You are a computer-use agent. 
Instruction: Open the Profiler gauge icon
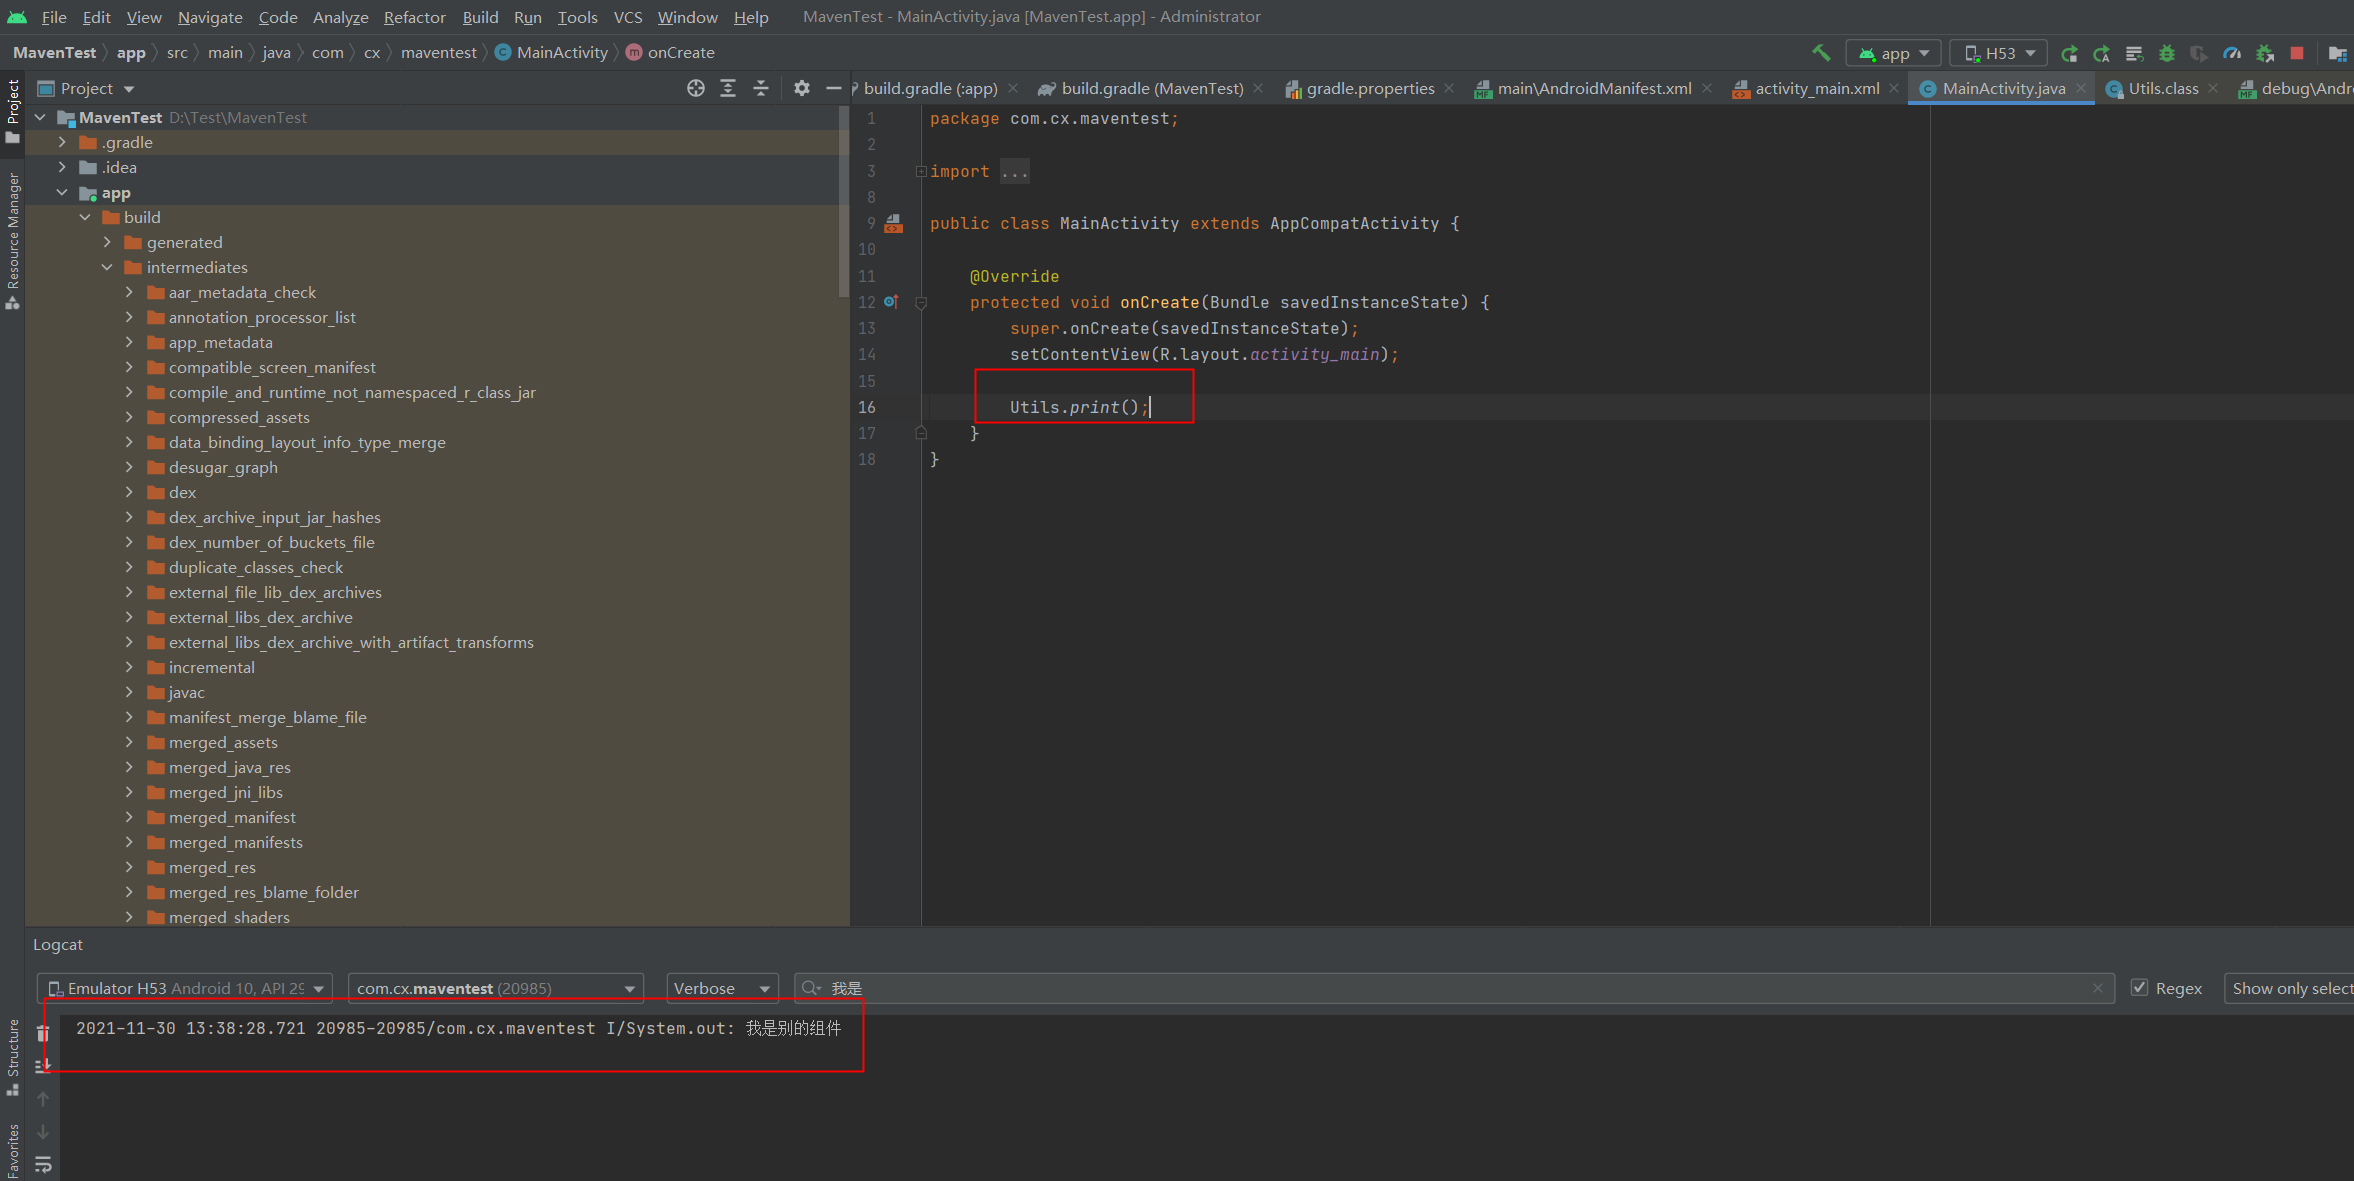click(2231, 53)
